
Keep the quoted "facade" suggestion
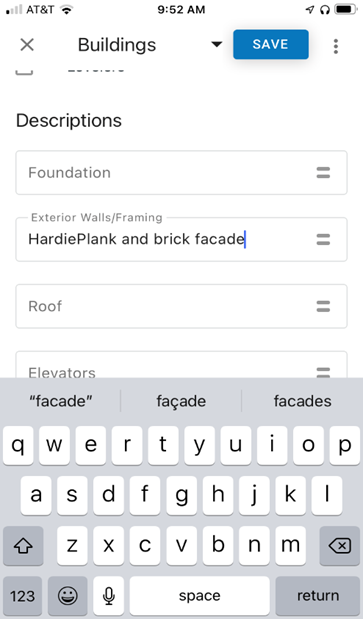[x=61, y=401]
